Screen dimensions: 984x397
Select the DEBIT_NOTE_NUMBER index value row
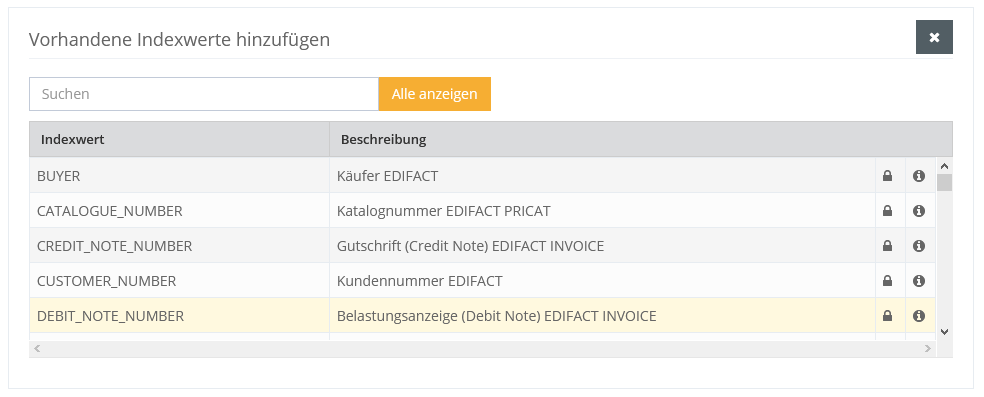click(482, 316)
